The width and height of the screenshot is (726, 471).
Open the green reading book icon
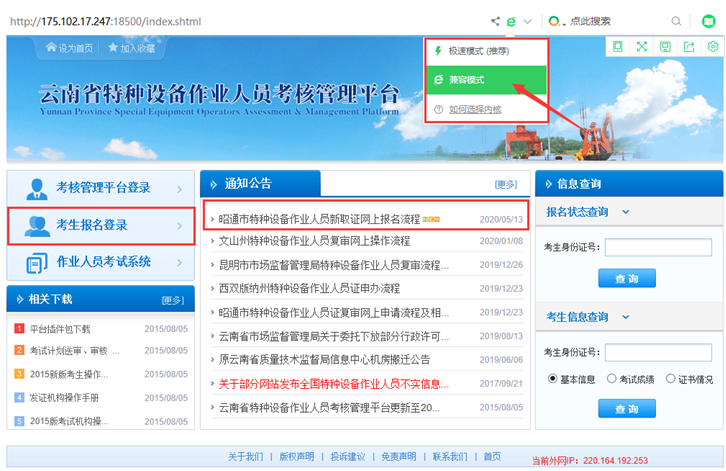[708, 21]
